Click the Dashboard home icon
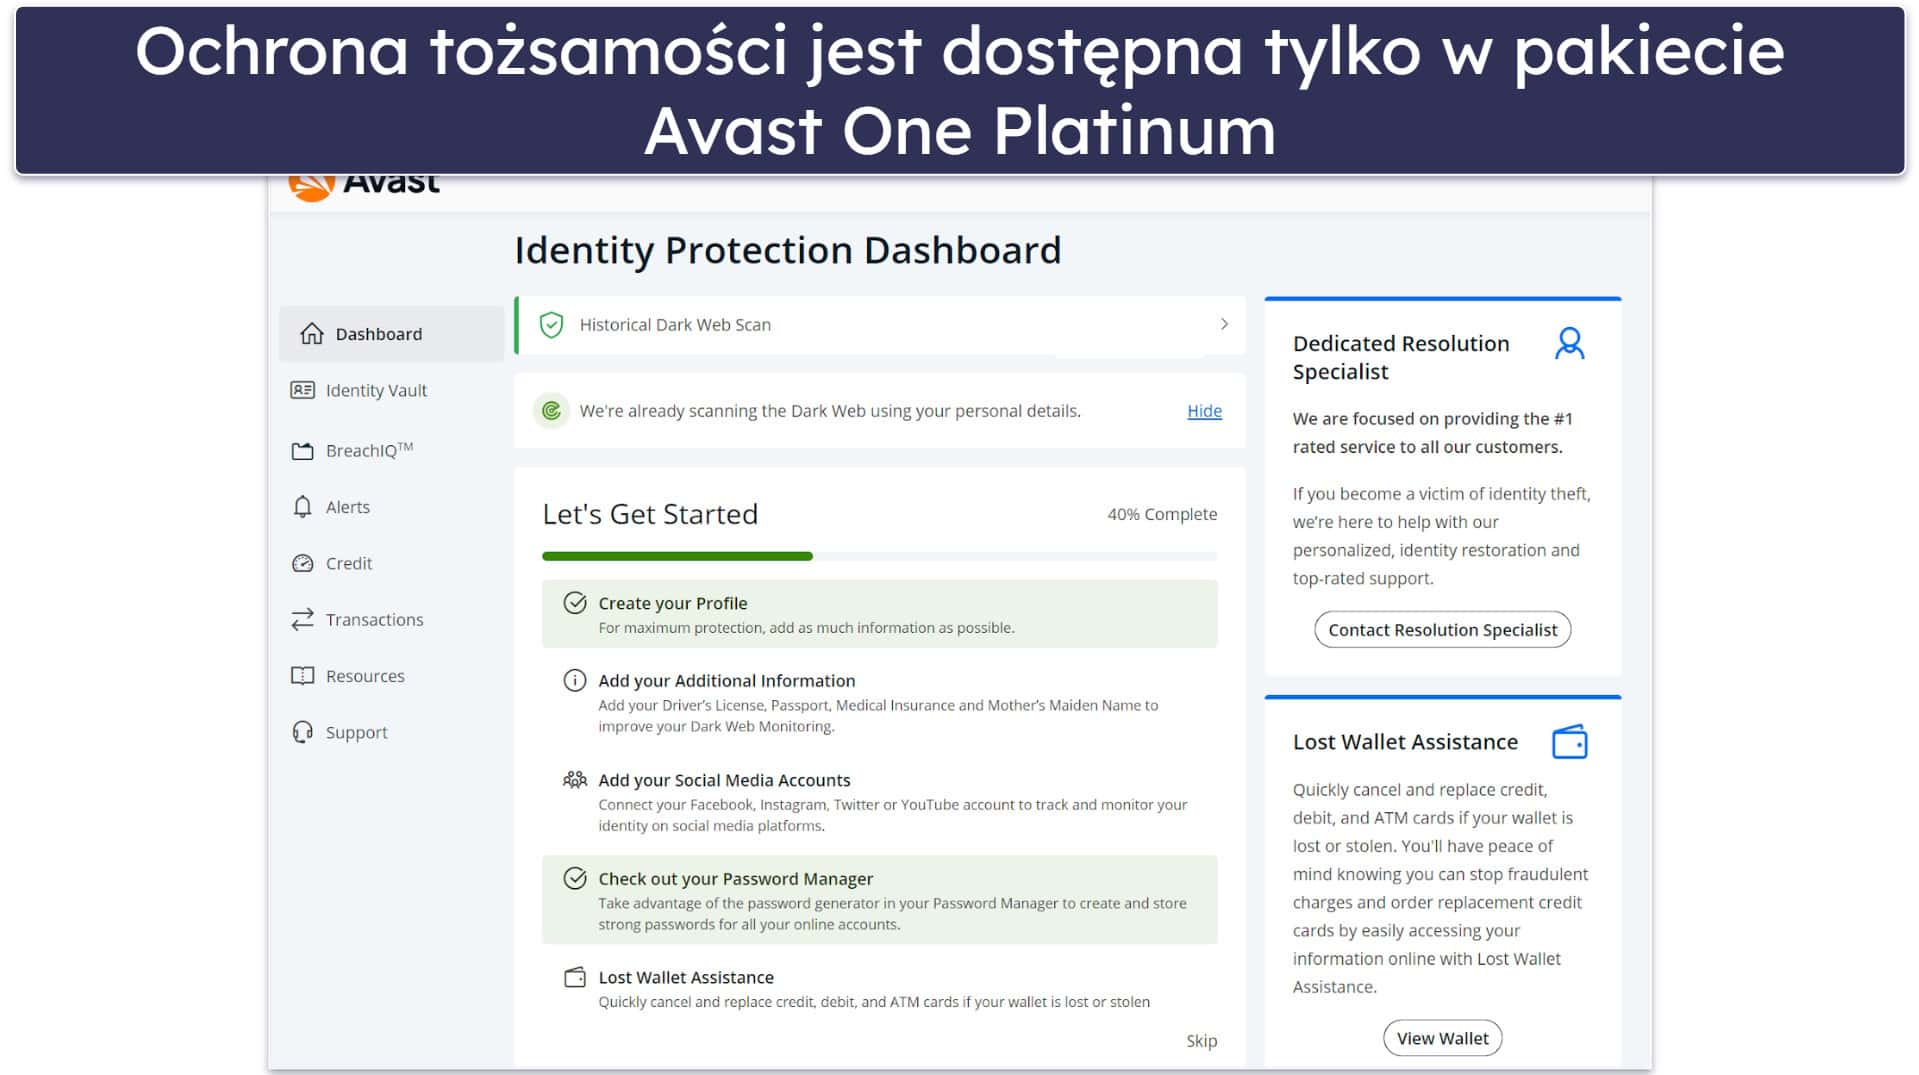1919x1075 pixels. [312, 333]
